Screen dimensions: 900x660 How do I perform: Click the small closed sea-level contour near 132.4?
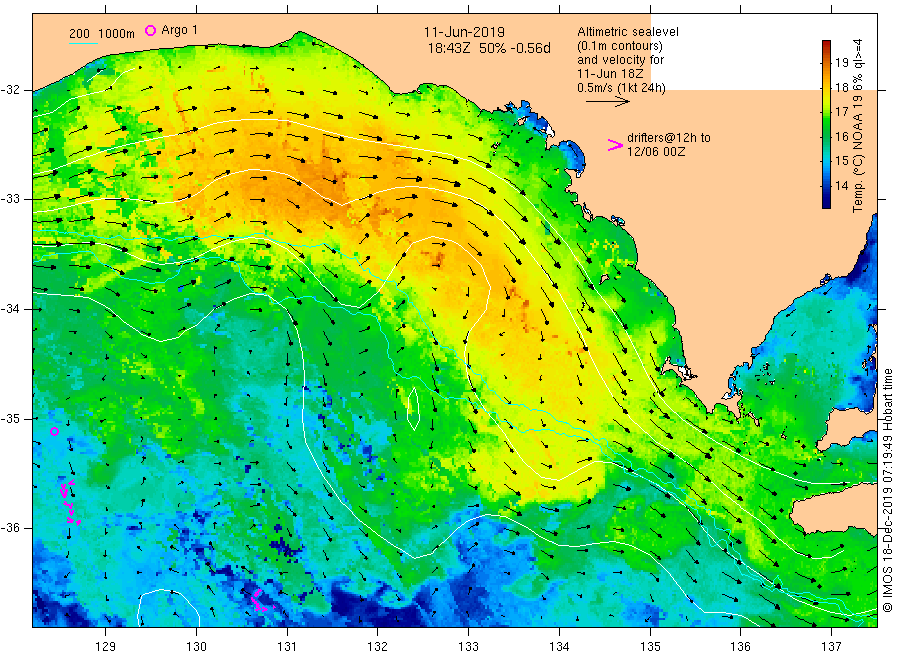[413, 408]
